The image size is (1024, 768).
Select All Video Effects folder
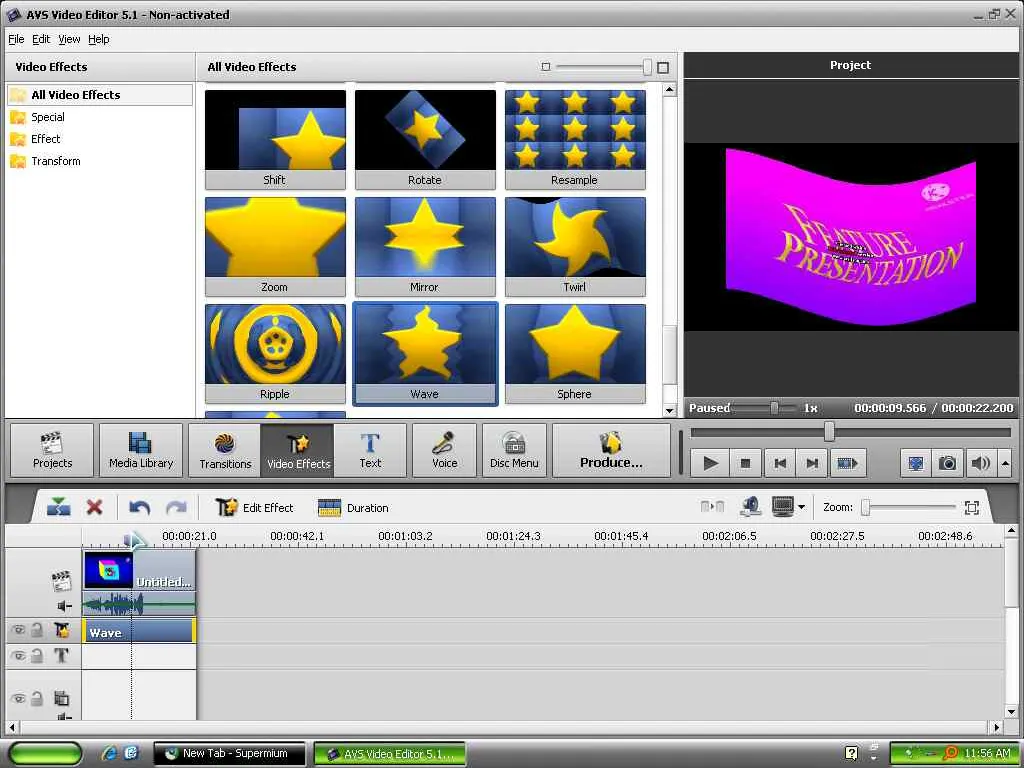[100, 95]
